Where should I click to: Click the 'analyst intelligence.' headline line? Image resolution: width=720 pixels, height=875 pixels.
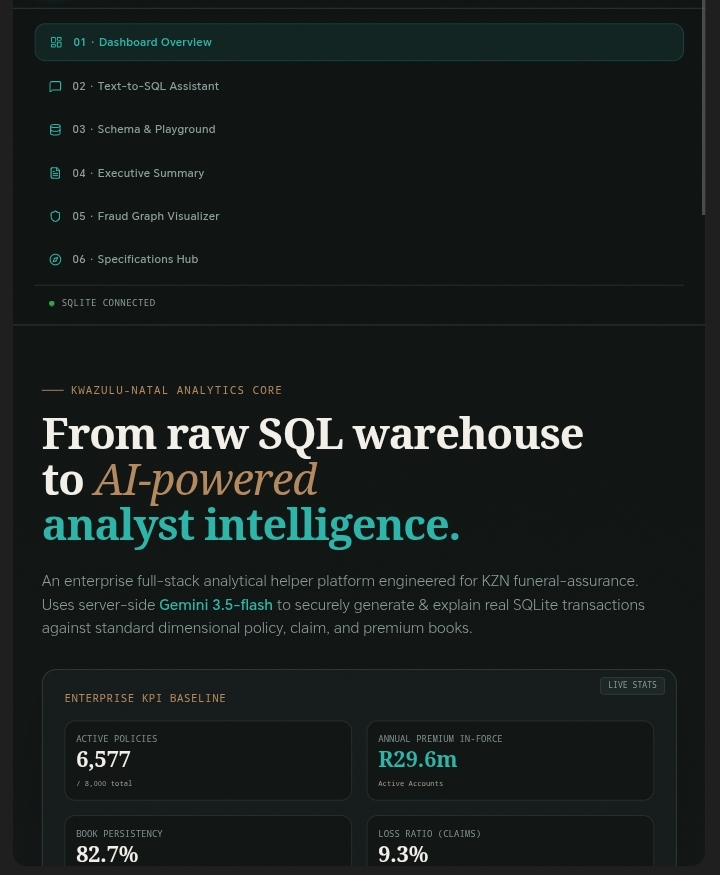[251, 526]
